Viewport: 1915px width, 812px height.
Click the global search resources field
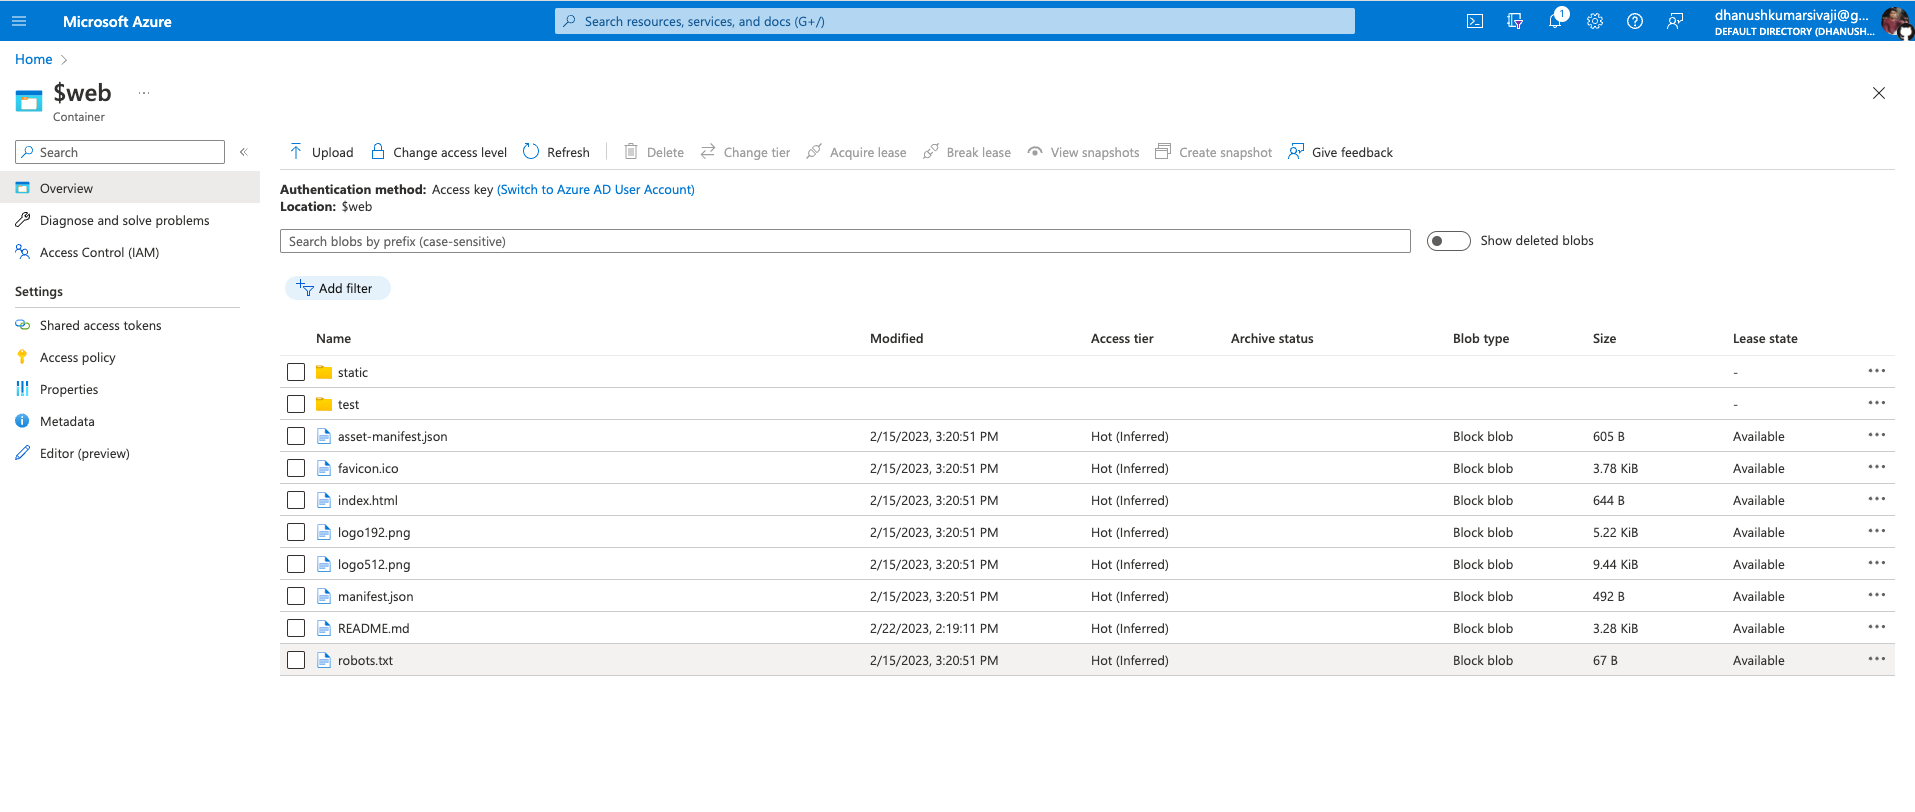pyautogui.click(x=955, y=21)
